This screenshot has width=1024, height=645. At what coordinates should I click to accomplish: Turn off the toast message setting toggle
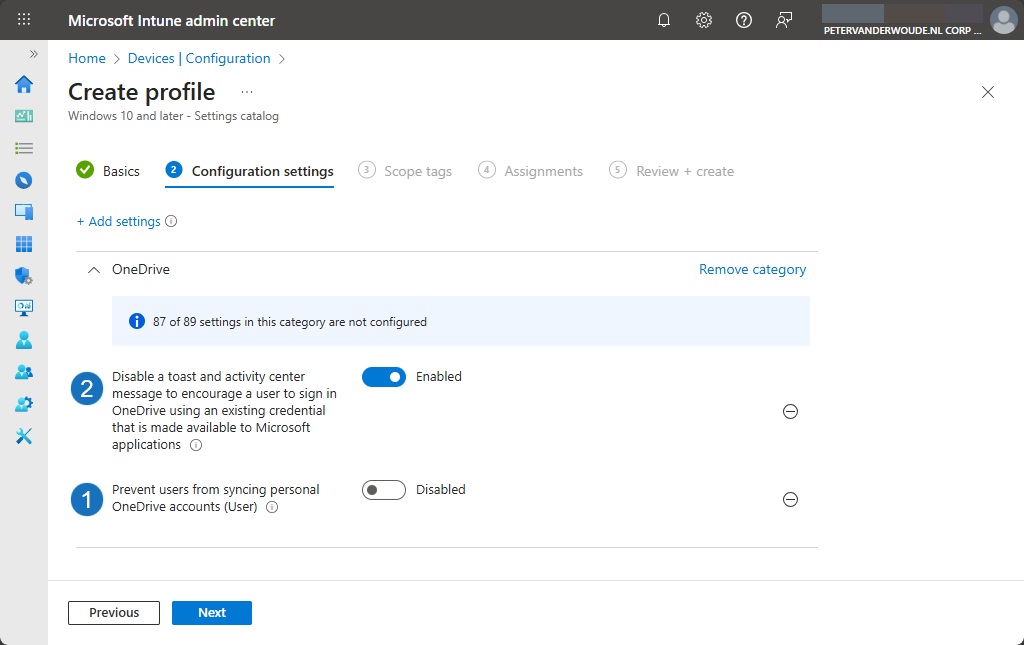[x=384, y=377]
